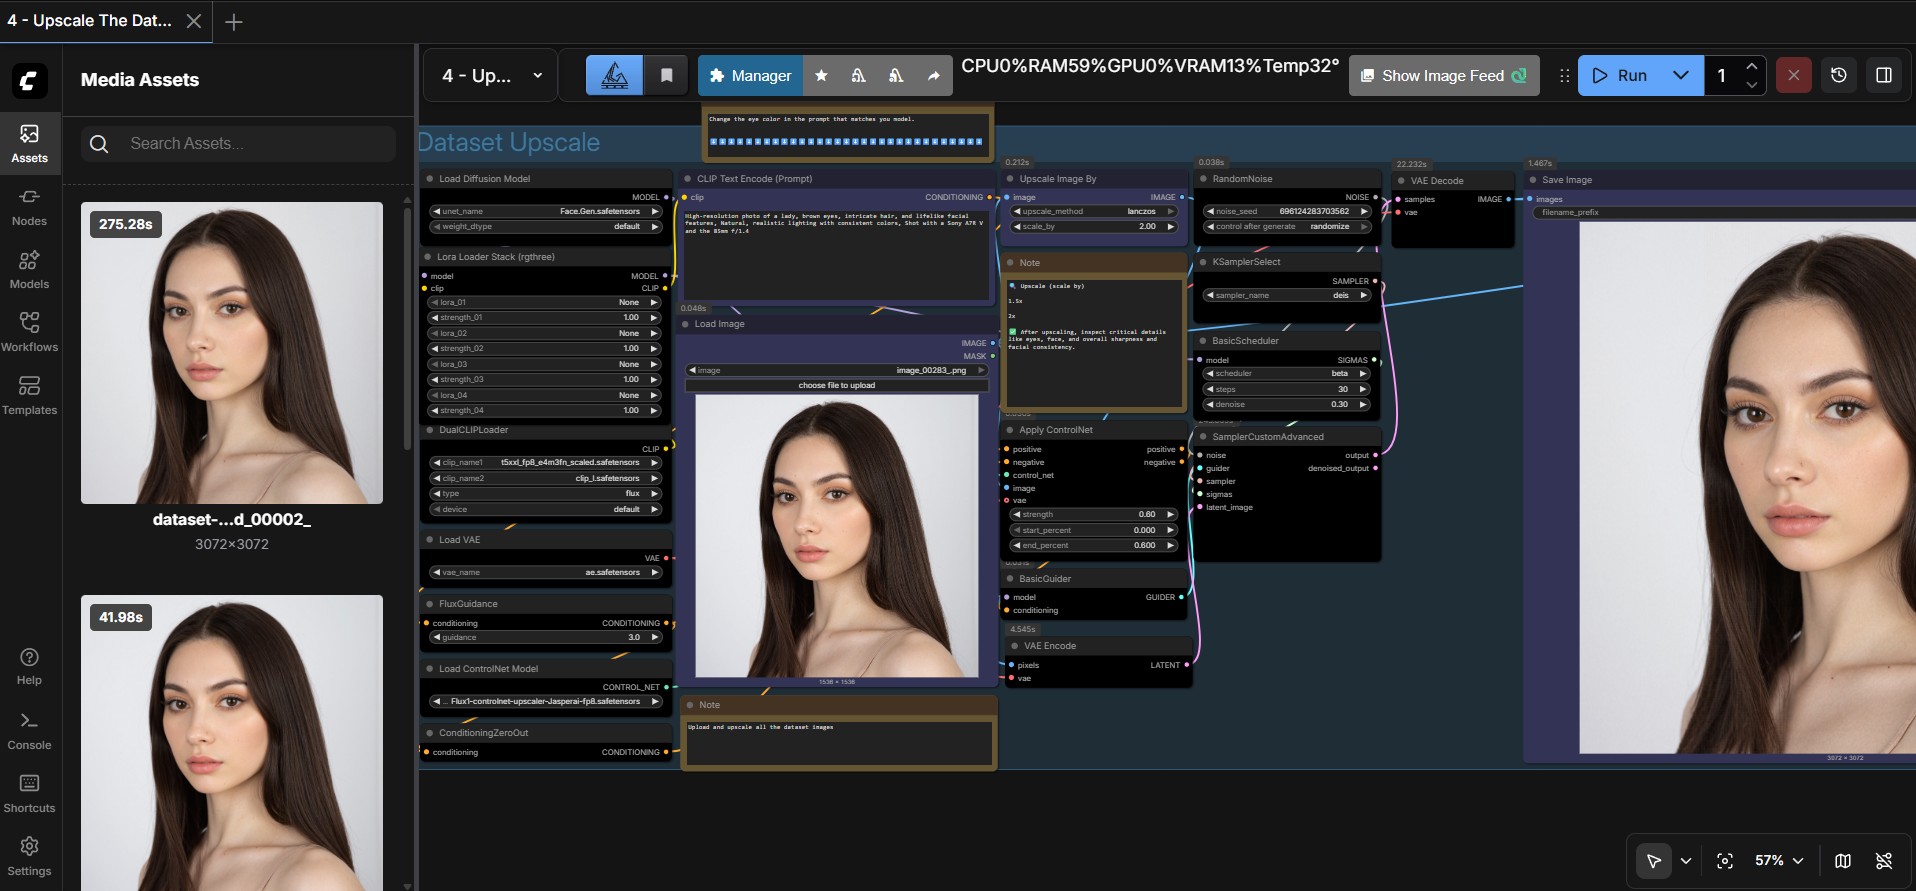The image size is (1916, 891).
Task: Open the unet_name Face.Gen.safetensors selector
Action: [x=545, y=211]
